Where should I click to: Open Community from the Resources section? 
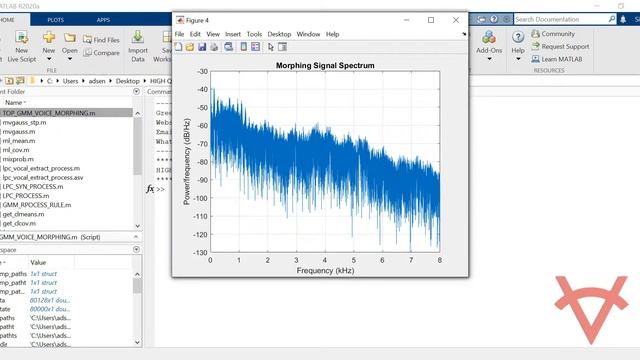coord(553,34)
